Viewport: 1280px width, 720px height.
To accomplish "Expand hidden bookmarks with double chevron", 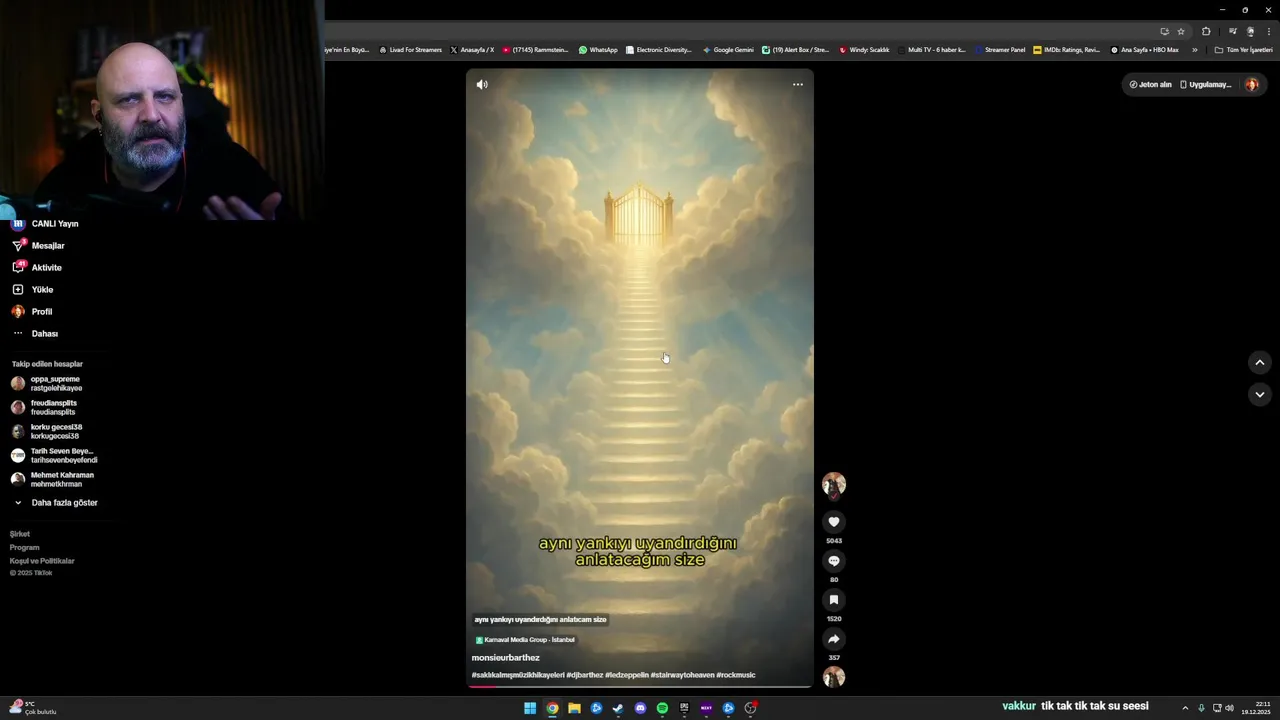I will [1194, 50].
